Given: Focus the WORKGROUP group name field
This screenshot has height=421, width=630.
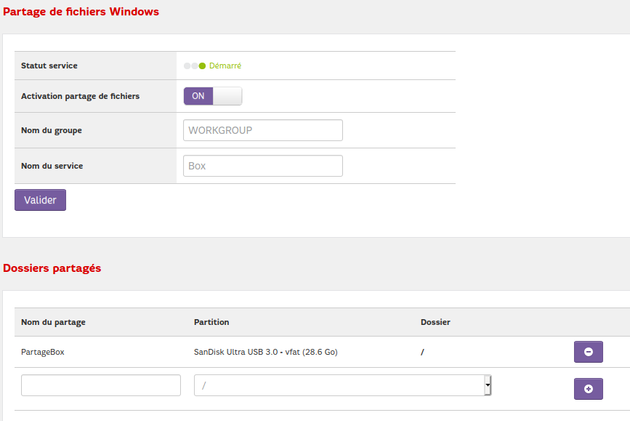Looking at the screenshot, I should pos(263,131).
